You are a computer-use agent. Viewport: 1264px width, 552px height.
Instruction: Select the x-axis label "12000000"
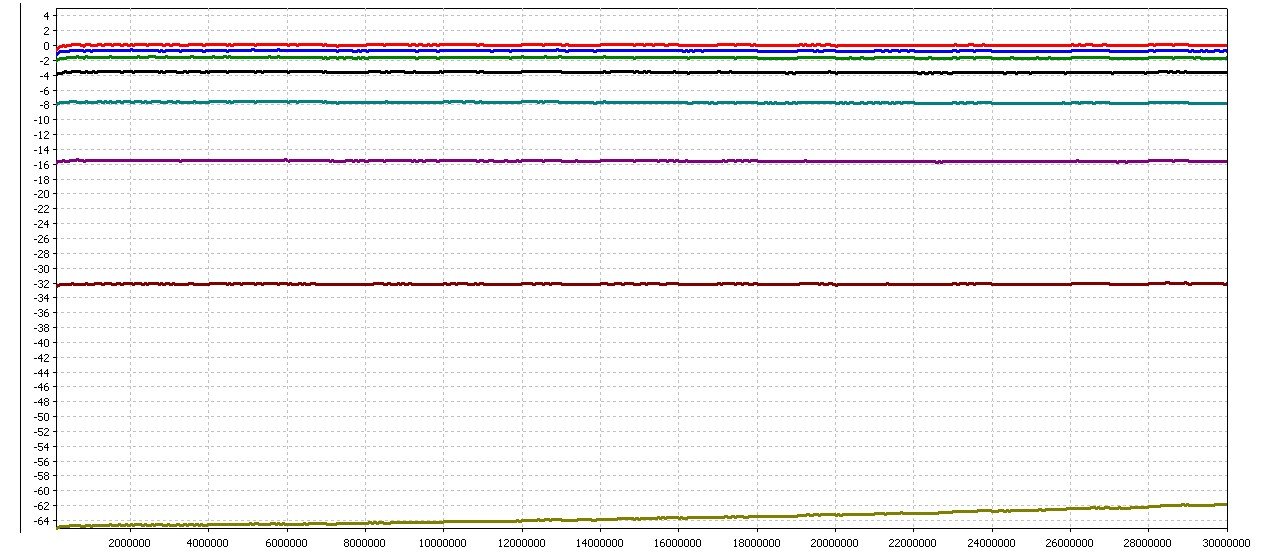[x=521, y=542]
